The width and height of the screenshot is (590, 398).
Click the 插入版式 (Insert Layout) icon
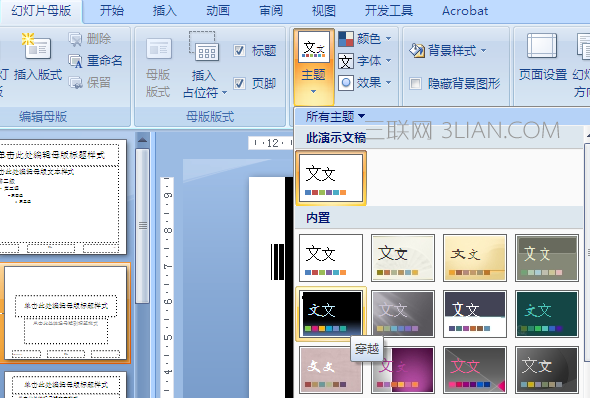36,46
